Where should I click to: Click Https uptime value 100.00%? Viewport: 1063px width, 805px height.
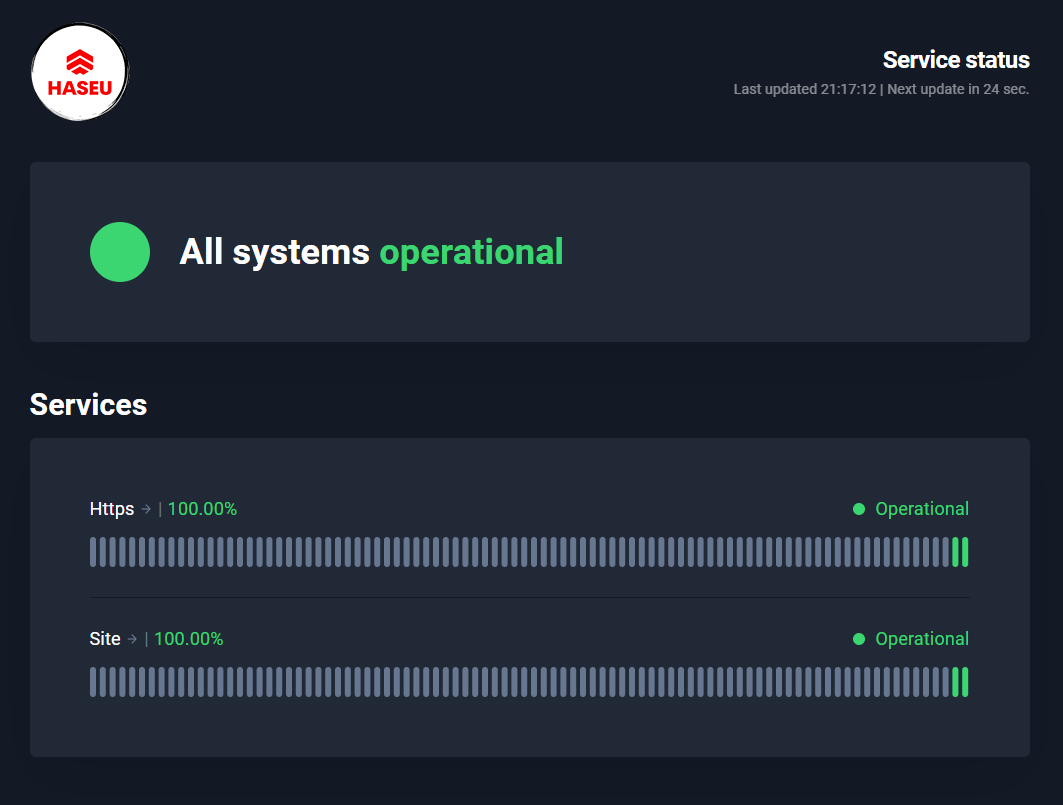tap(202, 509)
